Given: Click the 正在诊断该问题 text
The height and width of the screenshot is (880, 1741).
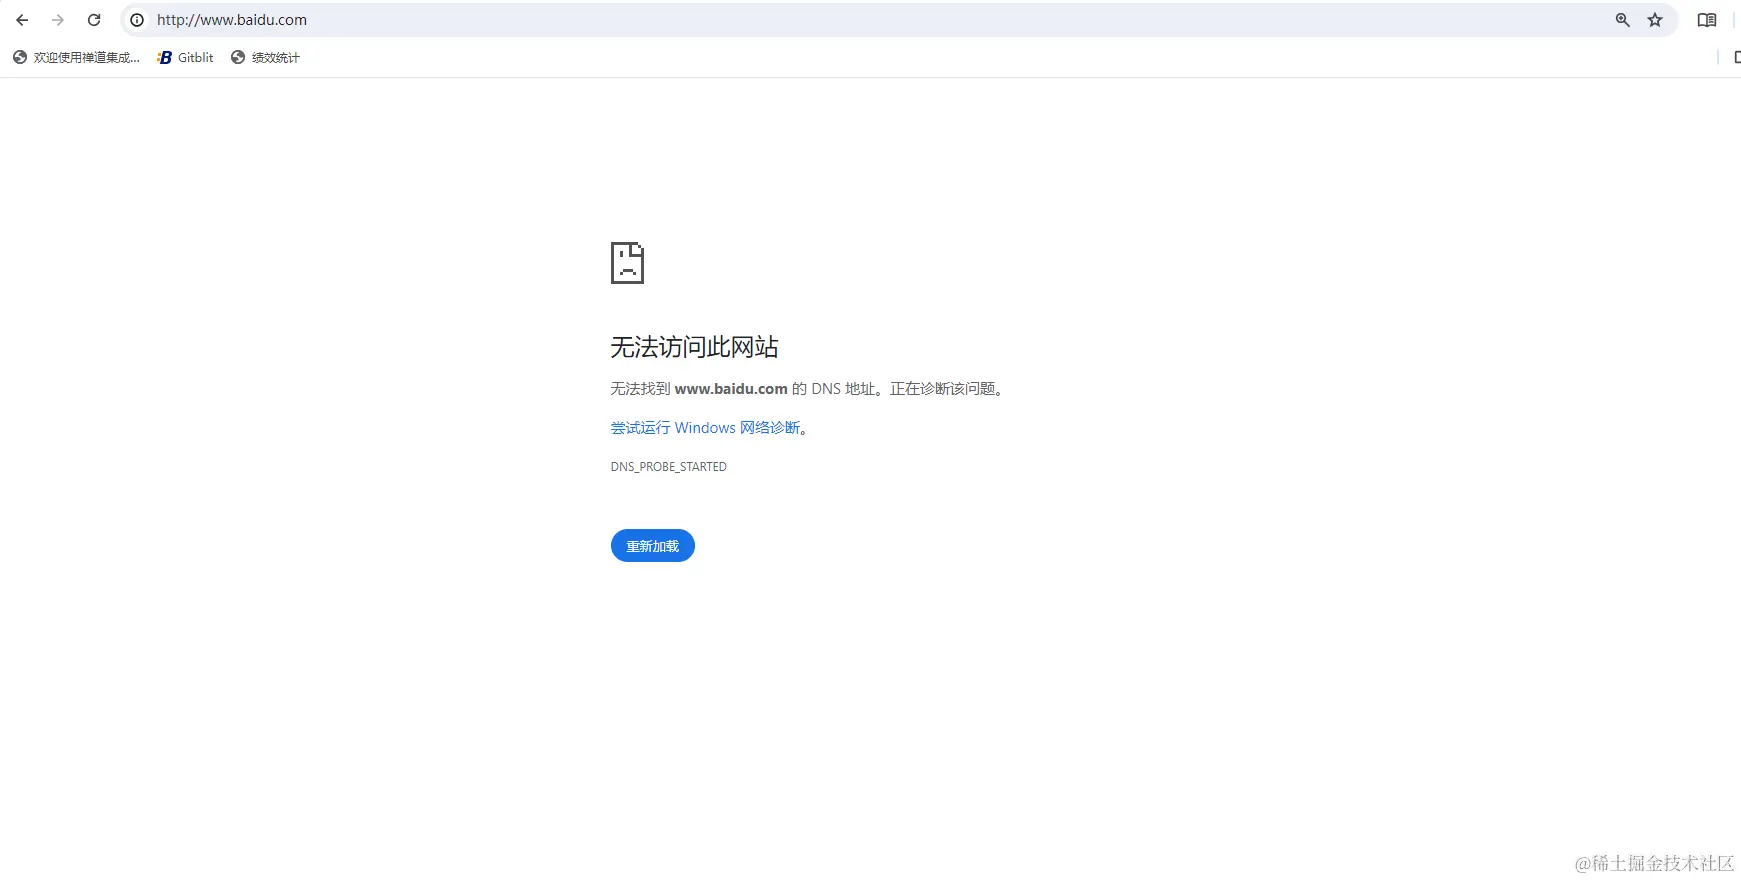Looking at the screenshot, I should (942, 389).
